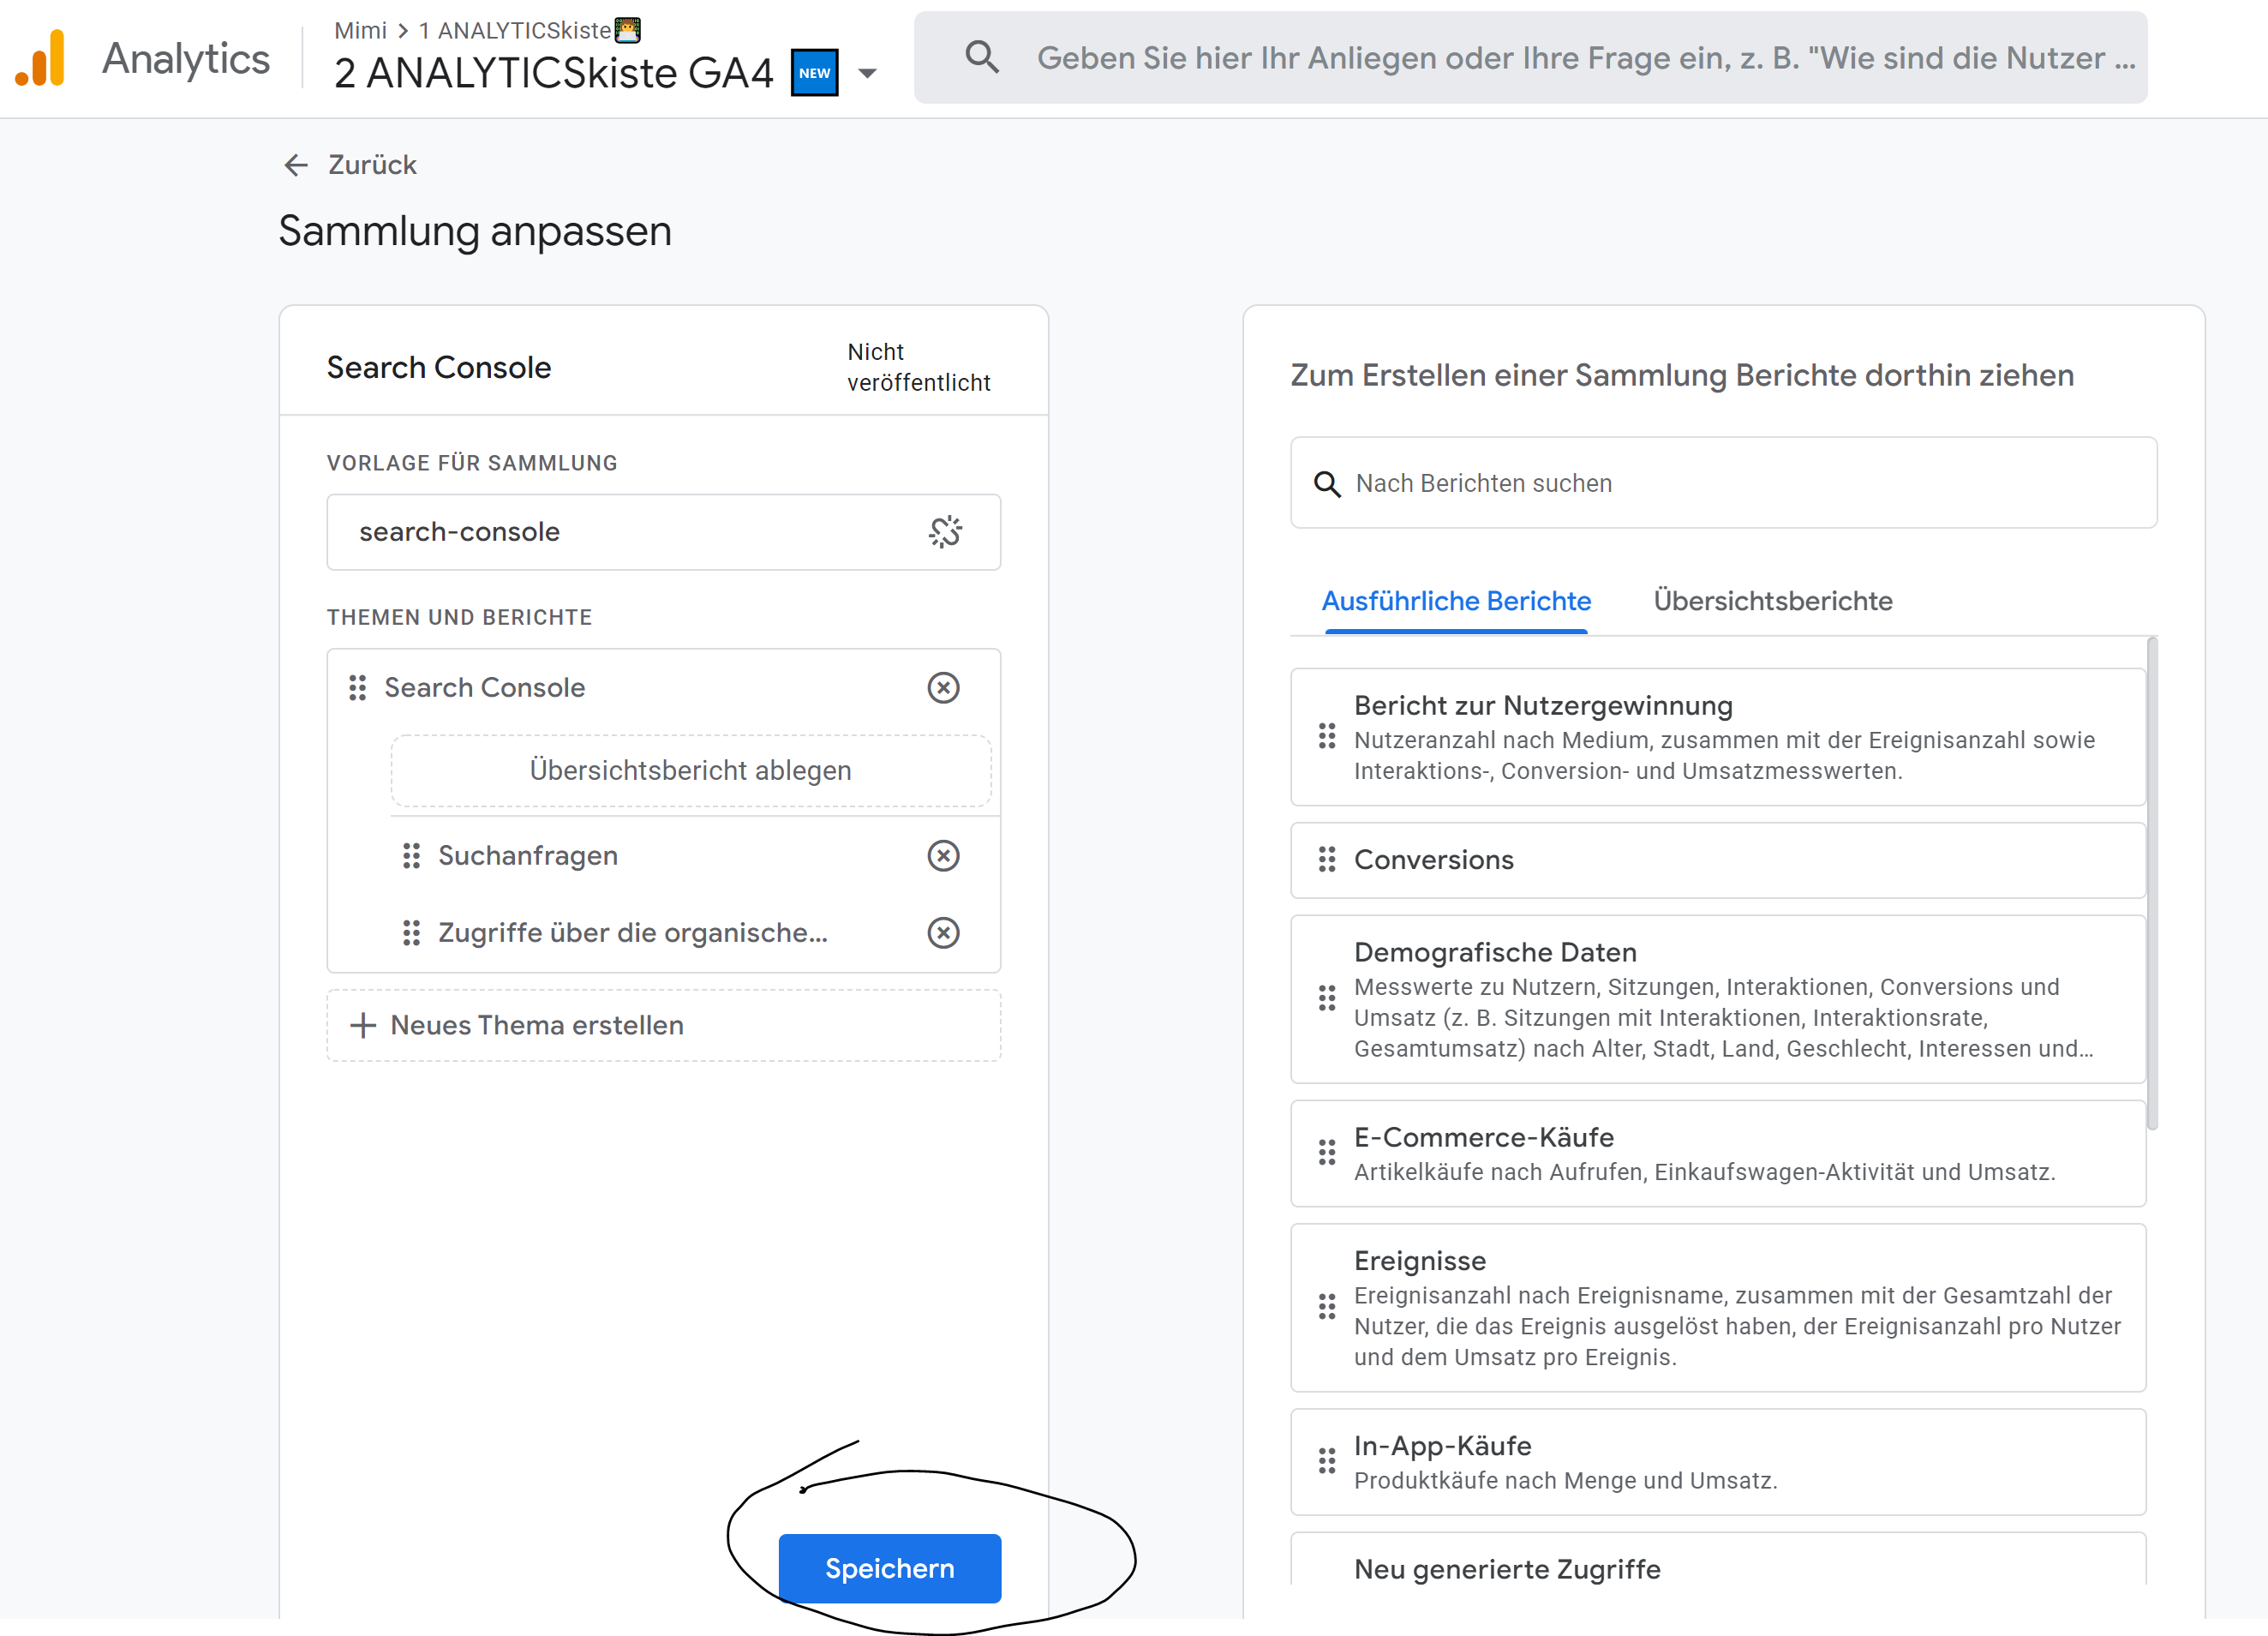
Task: Click the search icon in the top help bar
Action: pos(982,57)
